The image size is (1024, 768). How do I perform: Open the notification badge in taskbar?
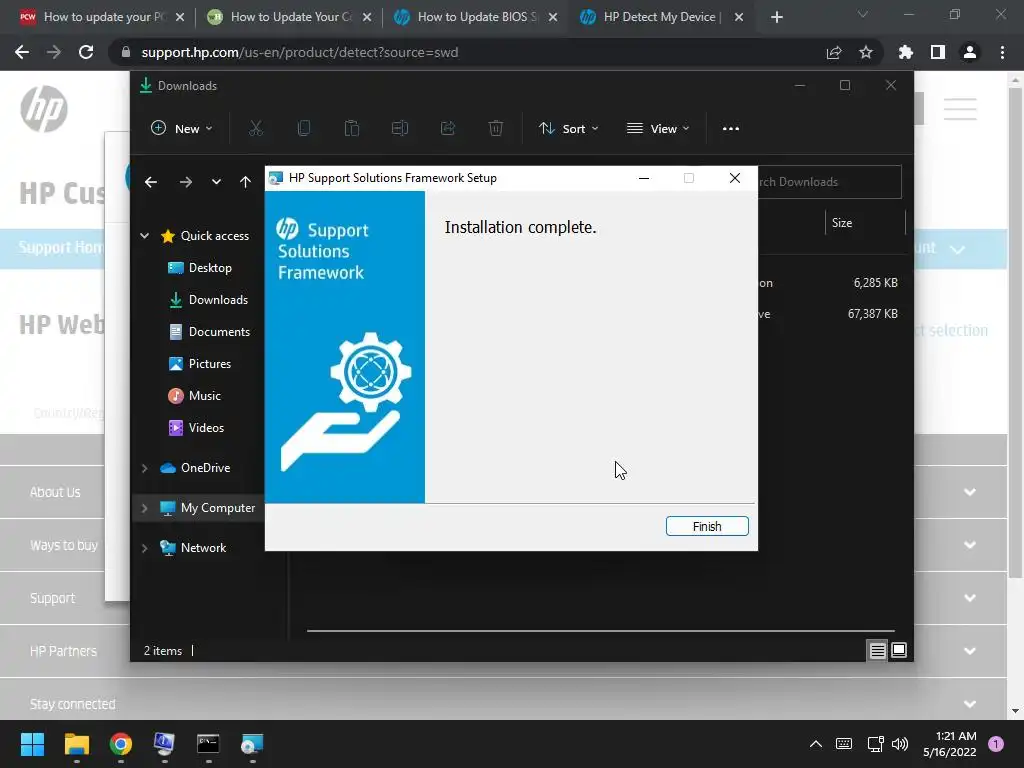coord(996,744)
